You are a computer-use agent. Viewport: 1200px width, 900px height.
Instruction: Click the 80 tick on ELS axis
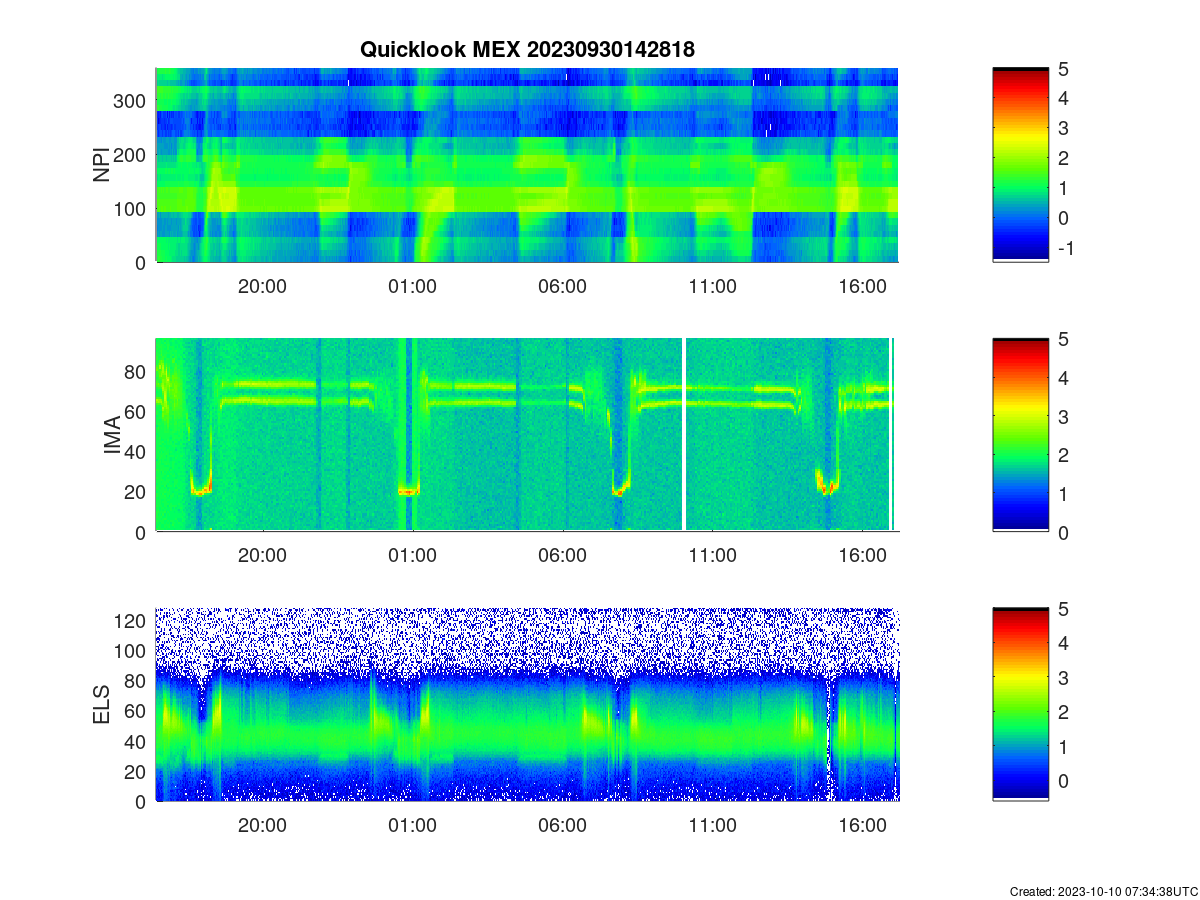pyautogui.click(x=137, y=681)
